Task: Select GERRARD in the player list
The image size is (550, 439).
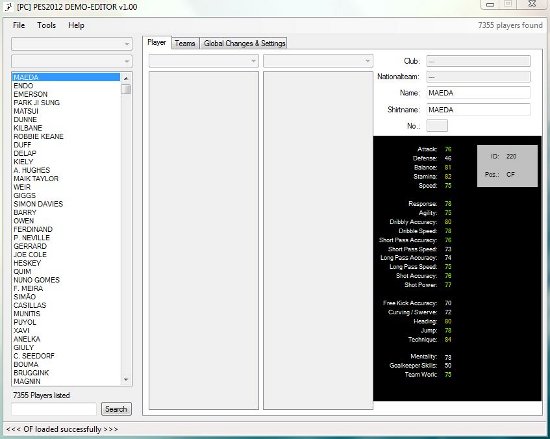Action: click(x=66, y=246)
